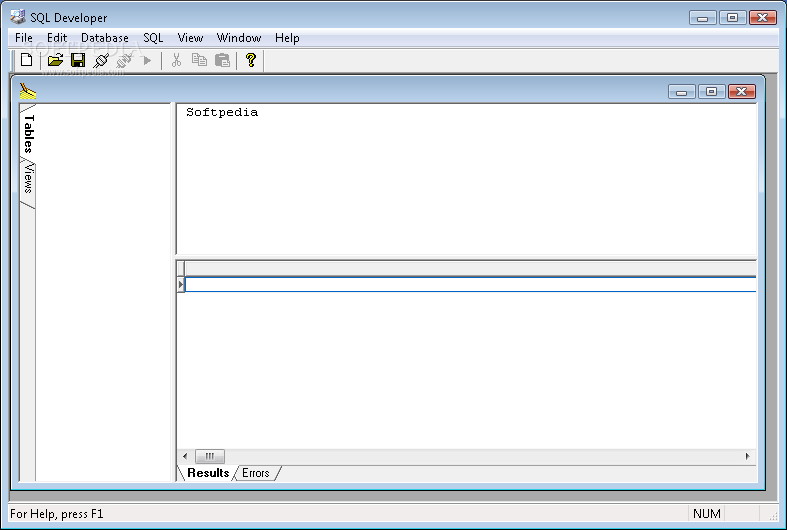
Task: Open the Database menu
Action: [x=105, y=38]
